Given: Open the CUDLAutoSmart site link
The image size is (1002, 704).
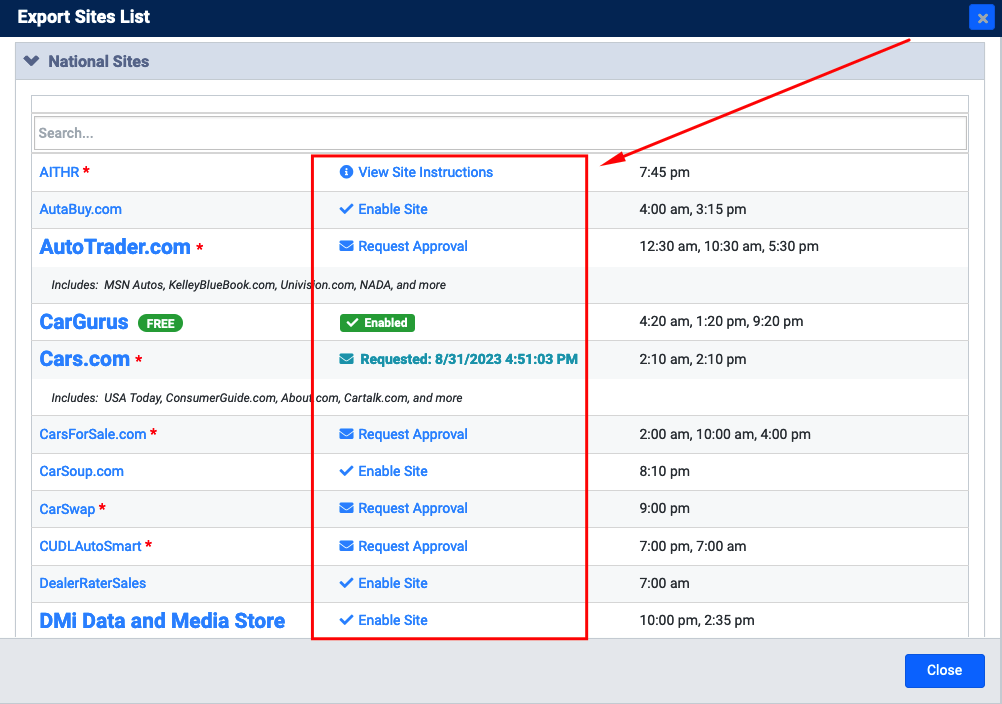Looking at the screenshot, I should [90, 546].
